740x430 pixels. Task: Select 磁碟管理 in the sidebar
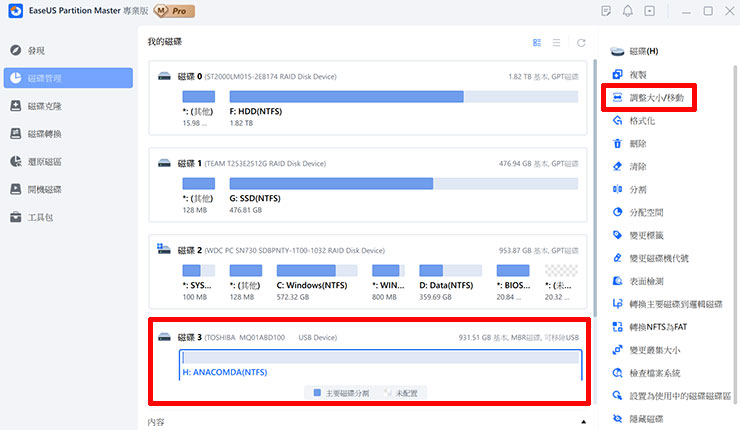(68, 78)
